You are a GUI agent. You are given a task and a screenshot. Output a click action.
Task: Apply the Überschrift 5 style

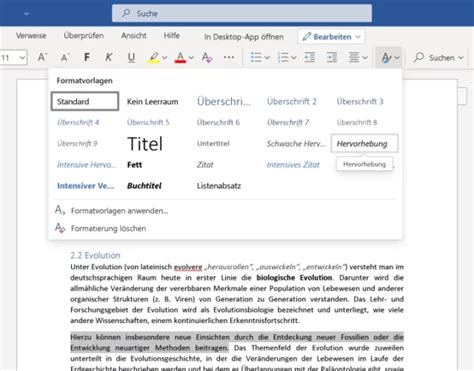tap(148, 122)
